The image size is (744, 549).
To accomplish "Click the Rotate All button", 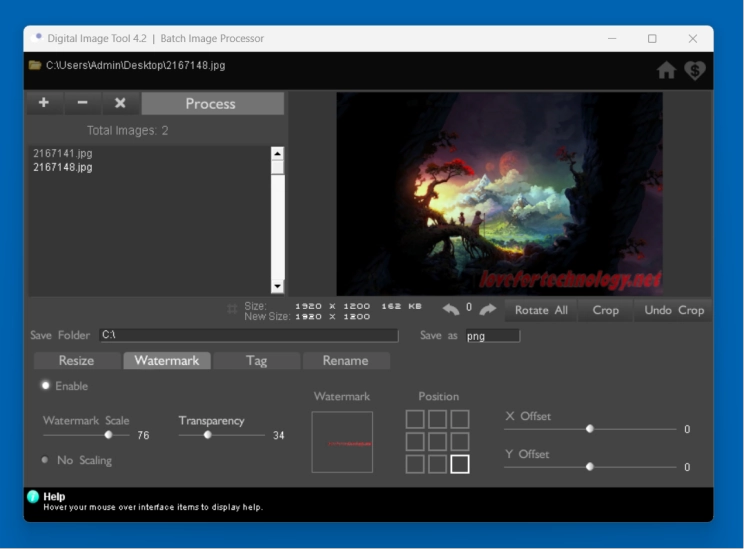I will coord(541,310).
